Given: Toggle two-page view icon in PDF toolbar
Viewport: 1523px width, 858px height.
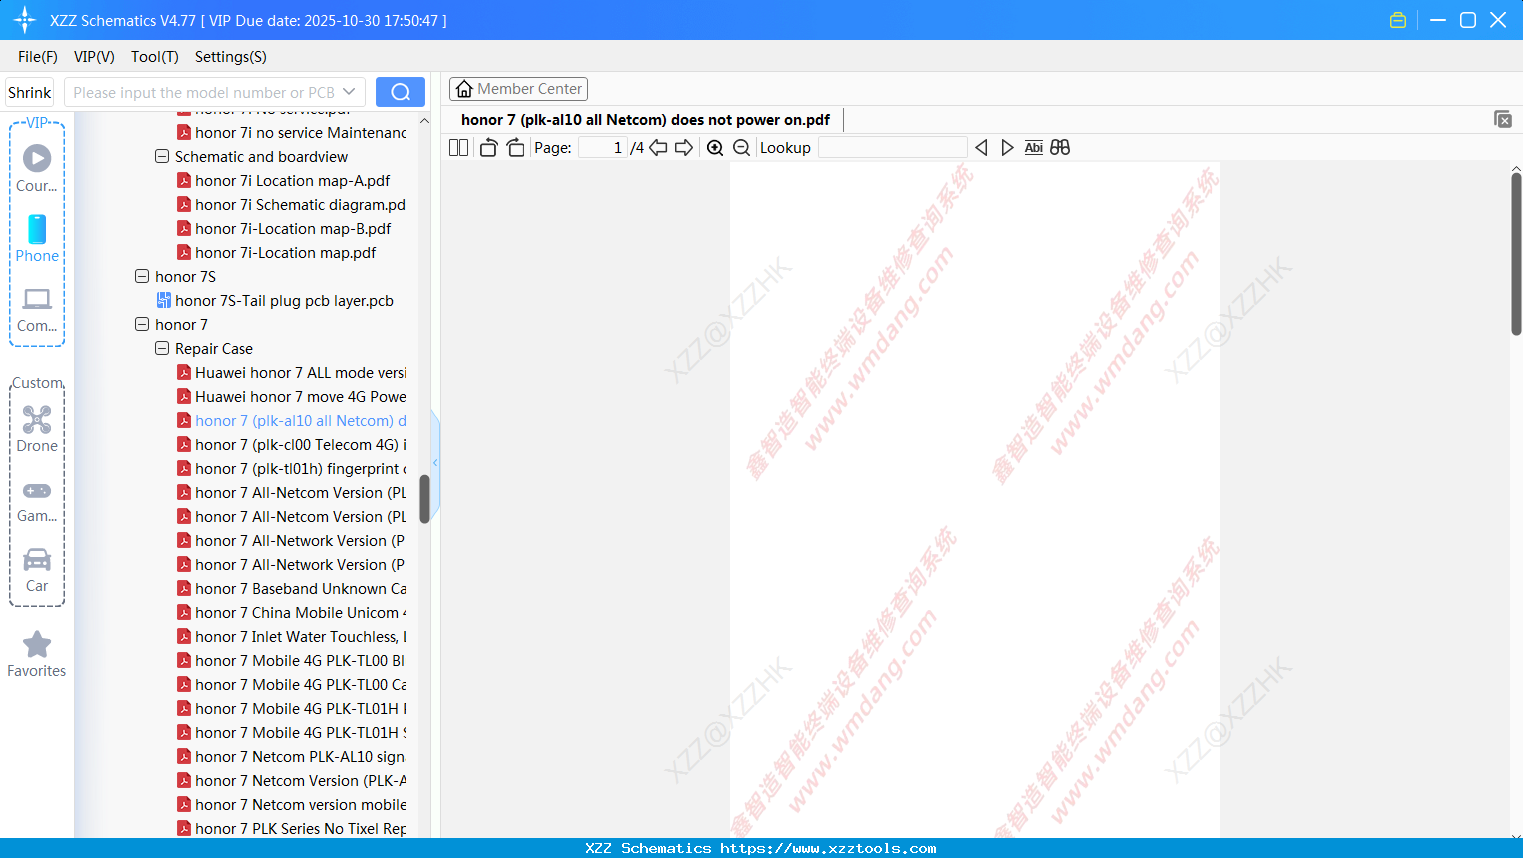Looking at the screenshot, I should tap(458, 147).
